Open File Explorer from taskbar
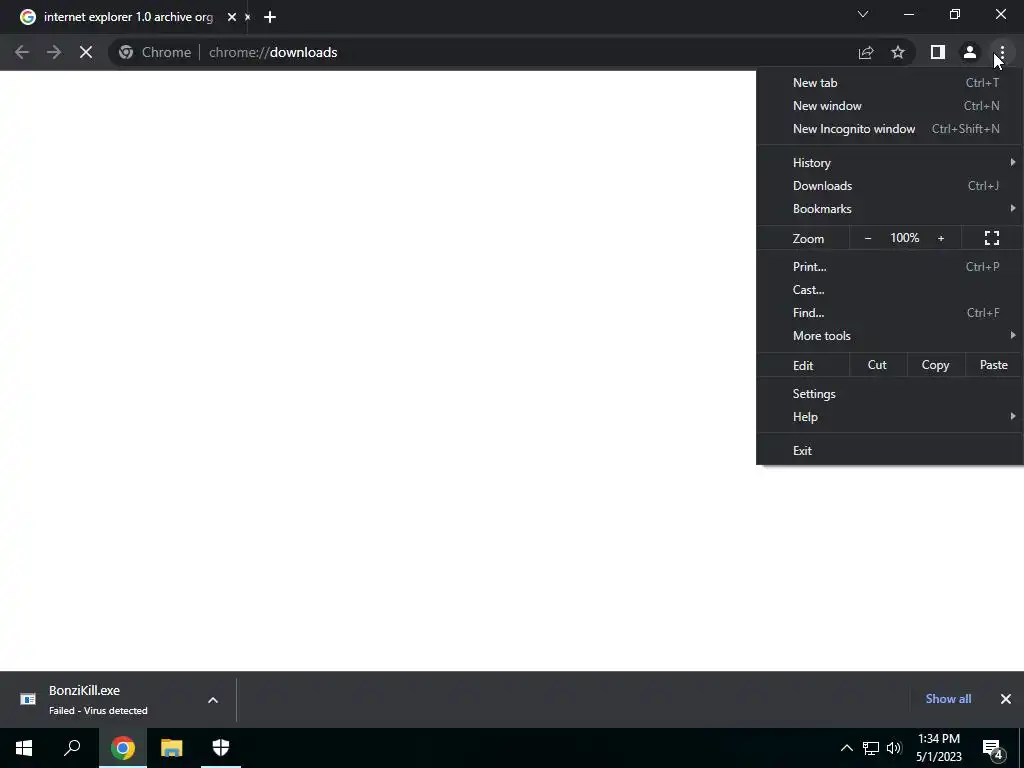The image size is (1024, 768). (172, 748)
